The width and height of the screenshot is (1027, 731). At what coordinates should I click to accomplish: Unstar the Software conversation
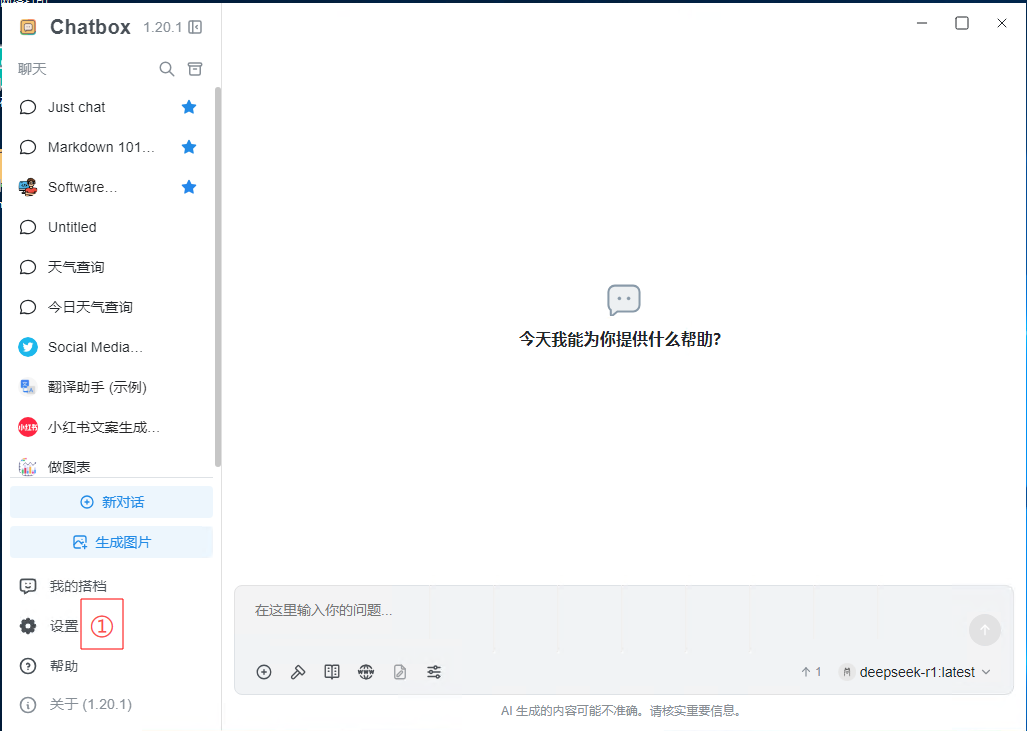click(189, 187)
